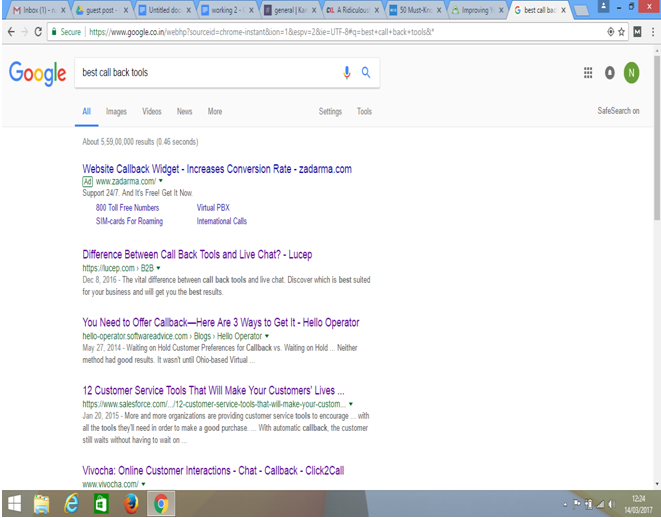Open Chrome three-dot menu
Screen dimensions: 661x518
tap(653, 32)
